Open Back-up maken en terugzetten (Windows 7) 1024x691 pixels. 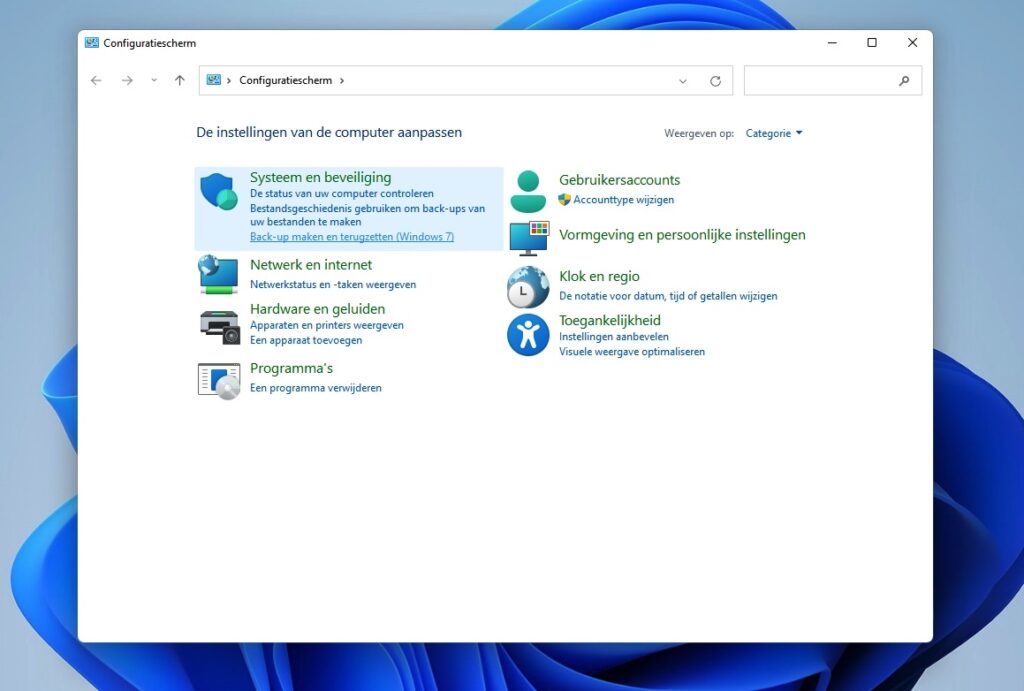[352, 237]
